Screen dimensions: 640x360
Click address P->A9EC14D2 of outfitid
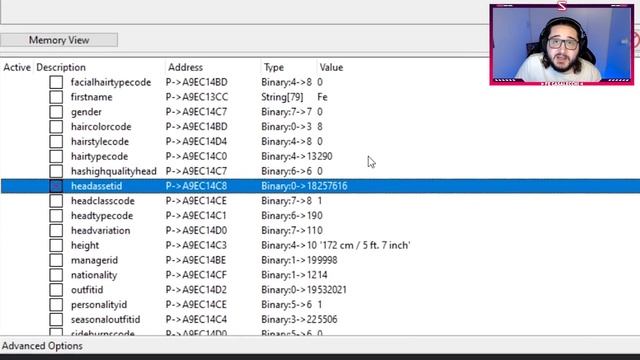(197, 290)
